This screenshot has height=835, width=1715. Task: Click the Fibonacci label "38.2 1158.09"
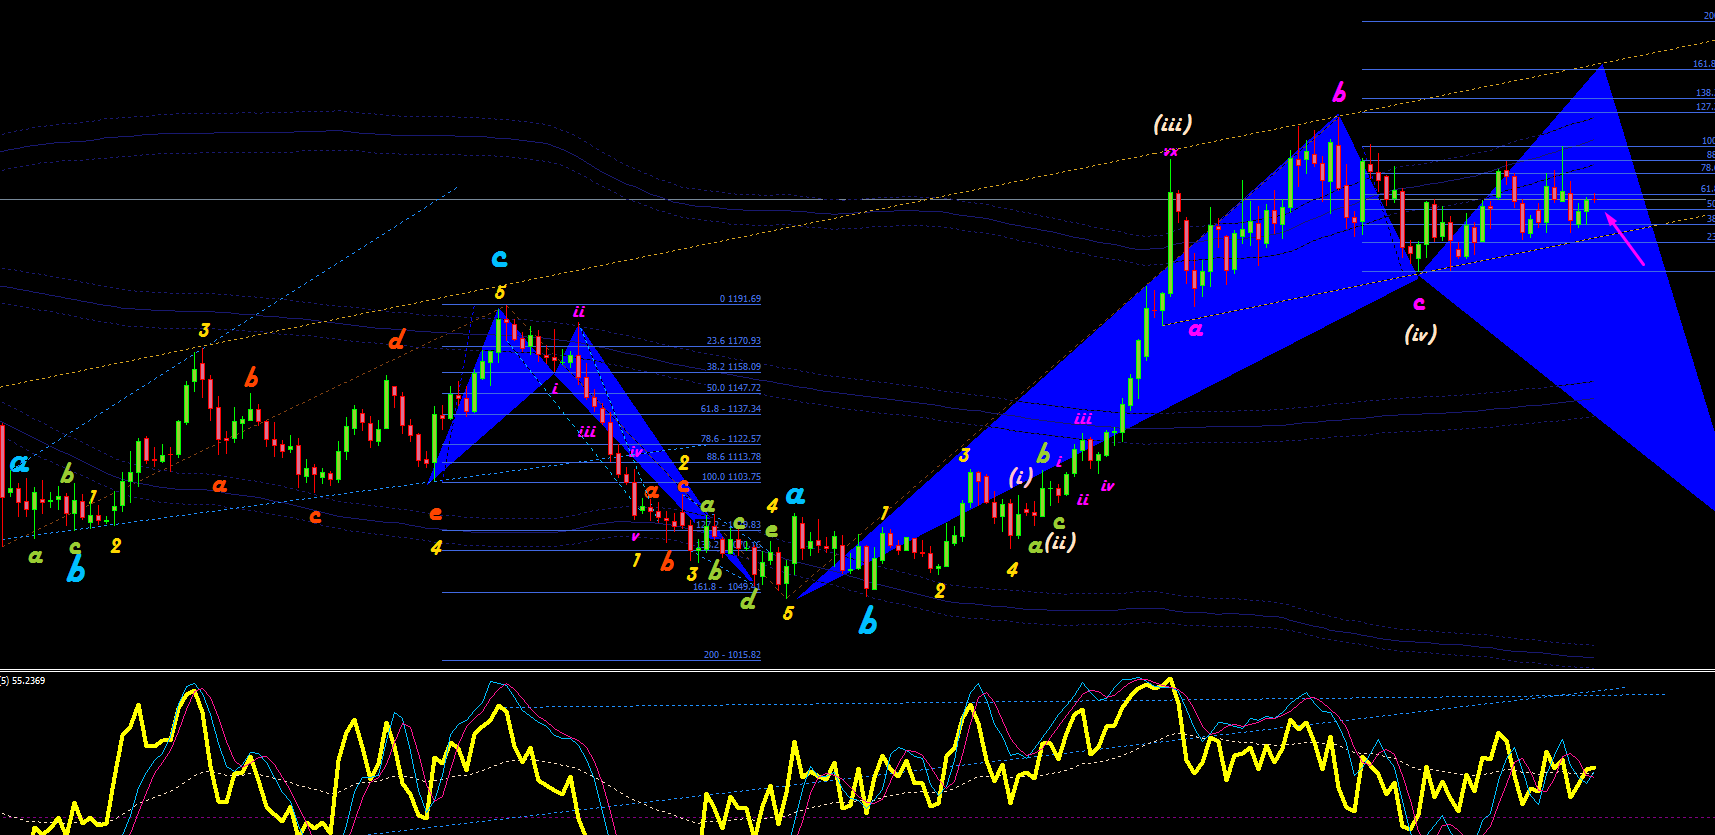[733, 367]
